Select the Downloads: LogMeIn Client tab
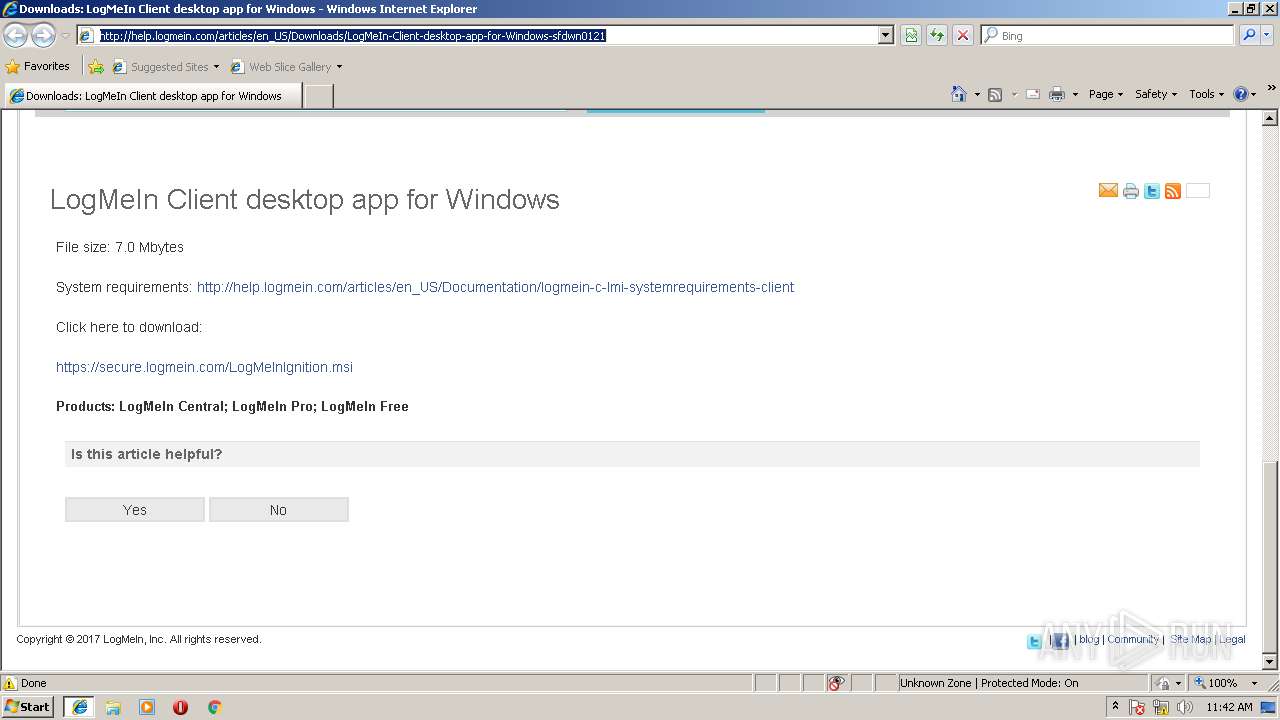 coord(153,96)
